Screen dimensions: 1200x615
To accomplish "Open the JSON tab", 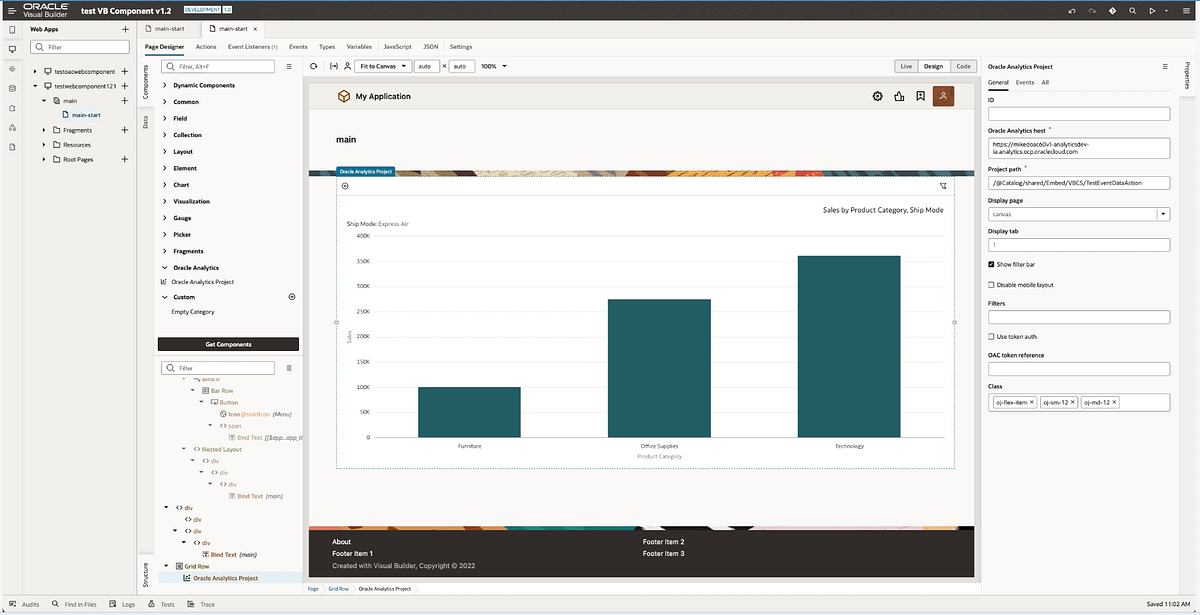I will (430, 46).
